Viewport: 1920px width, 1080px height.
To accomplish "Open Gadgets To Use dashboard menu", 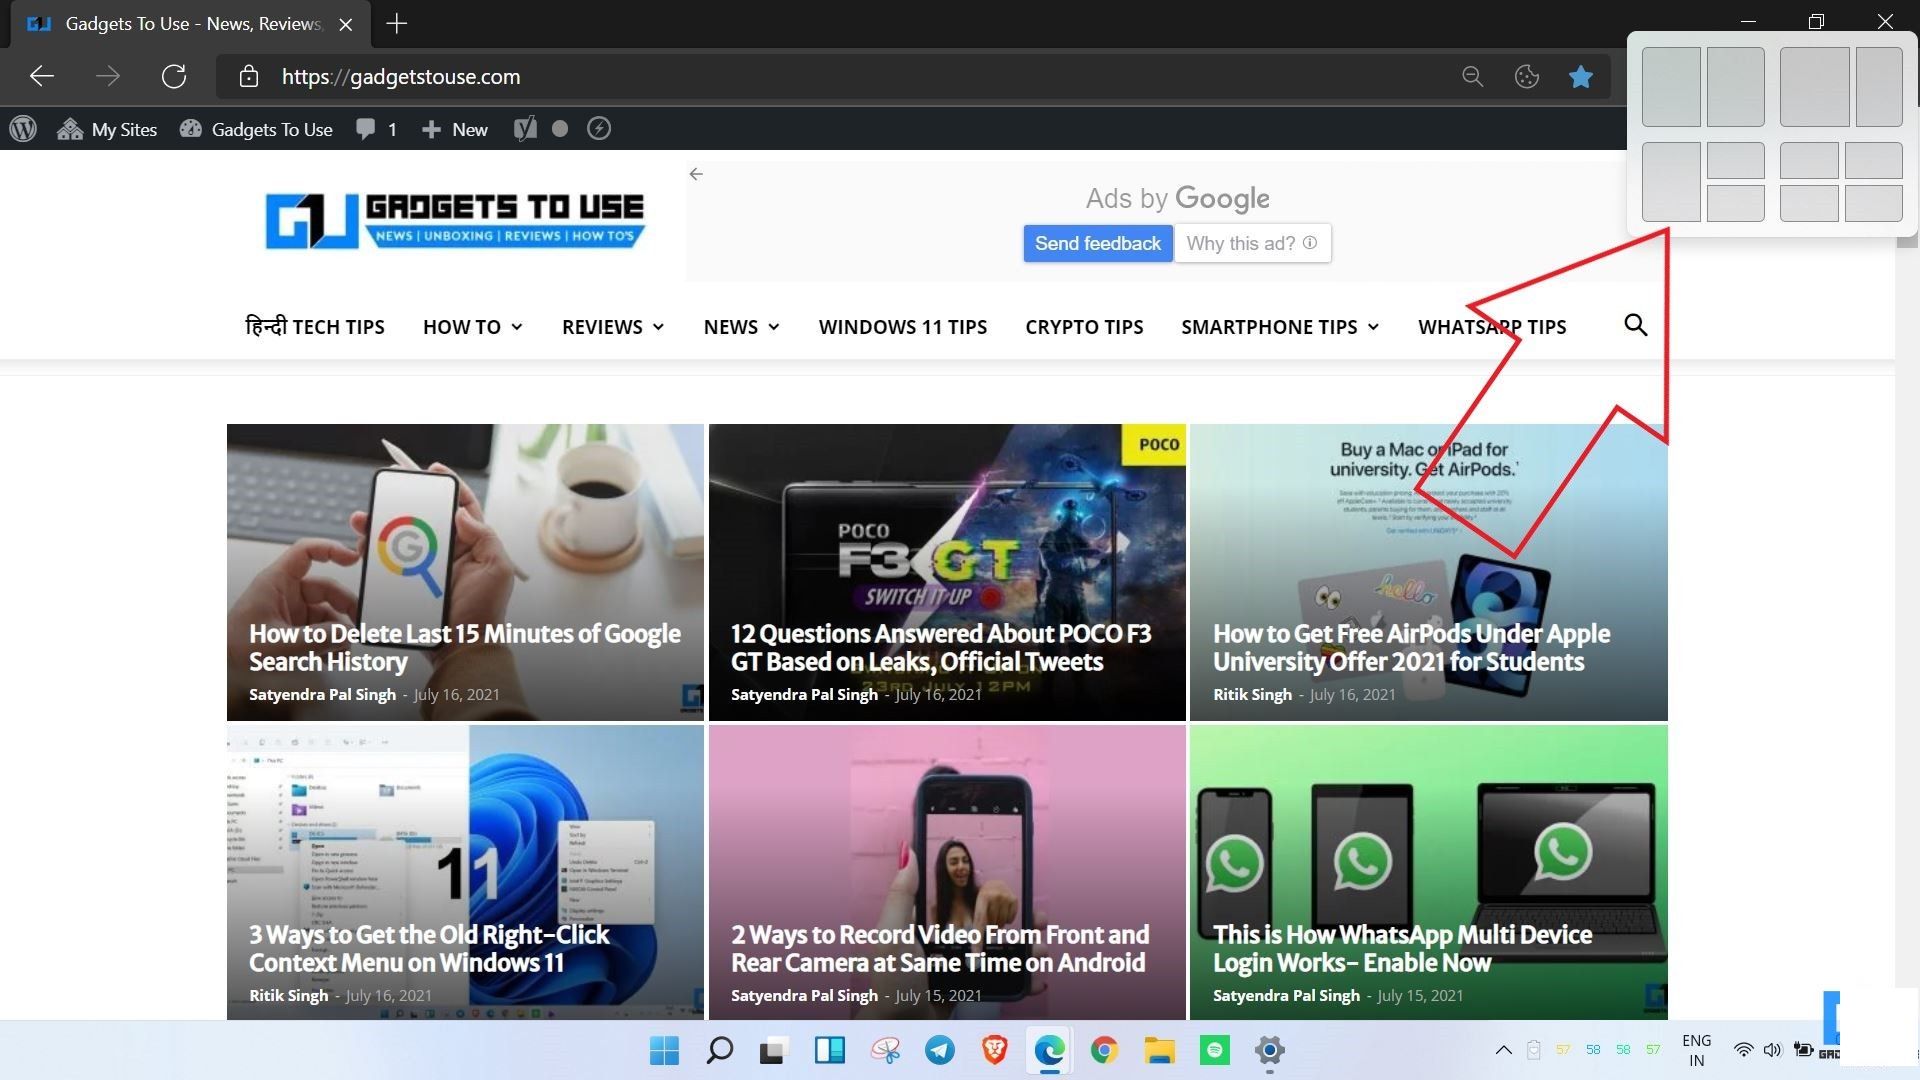I will [x=257, y=129].
